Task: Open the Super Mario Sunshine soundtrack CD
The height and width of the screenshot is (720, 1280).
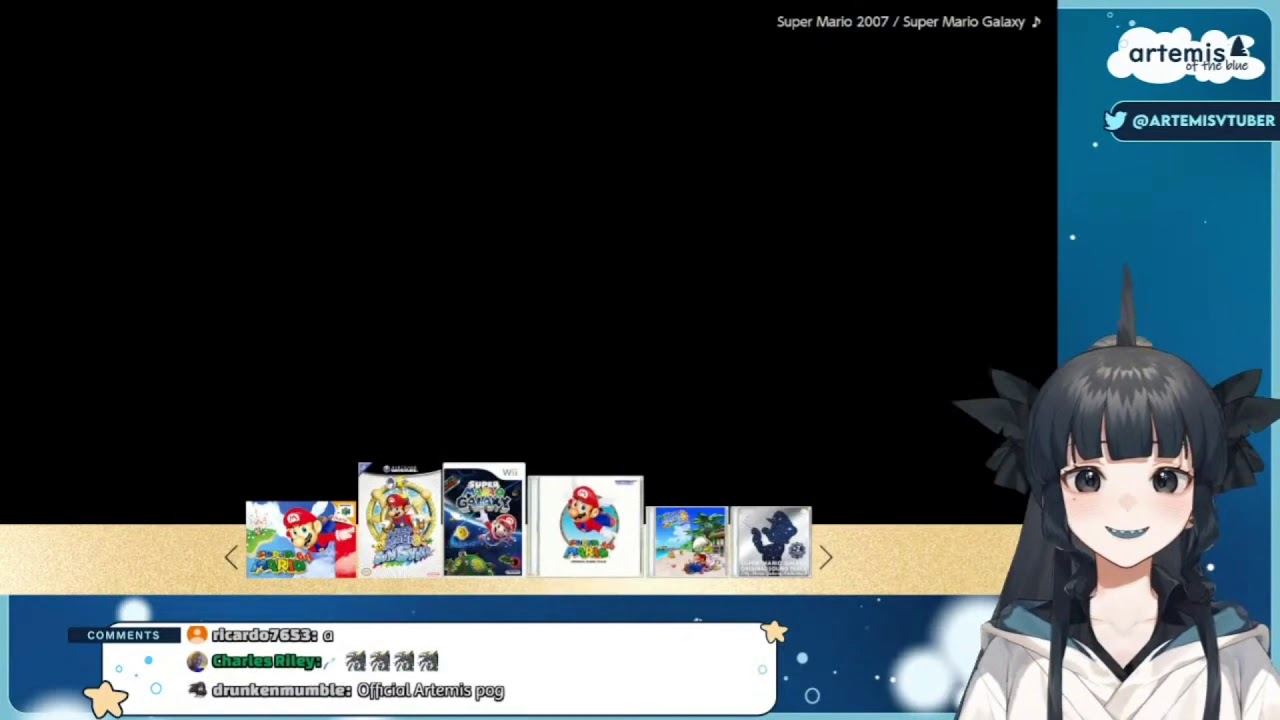Action: pos(687,542)
